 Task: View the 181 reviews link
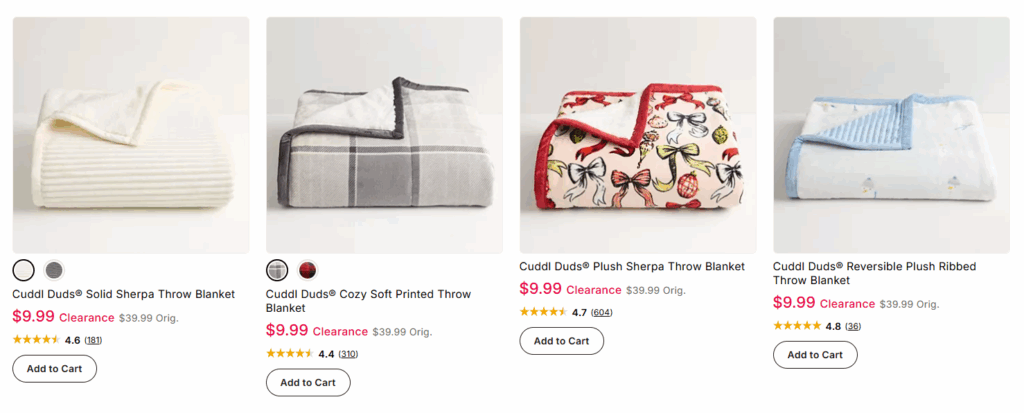tap(93, 340)
